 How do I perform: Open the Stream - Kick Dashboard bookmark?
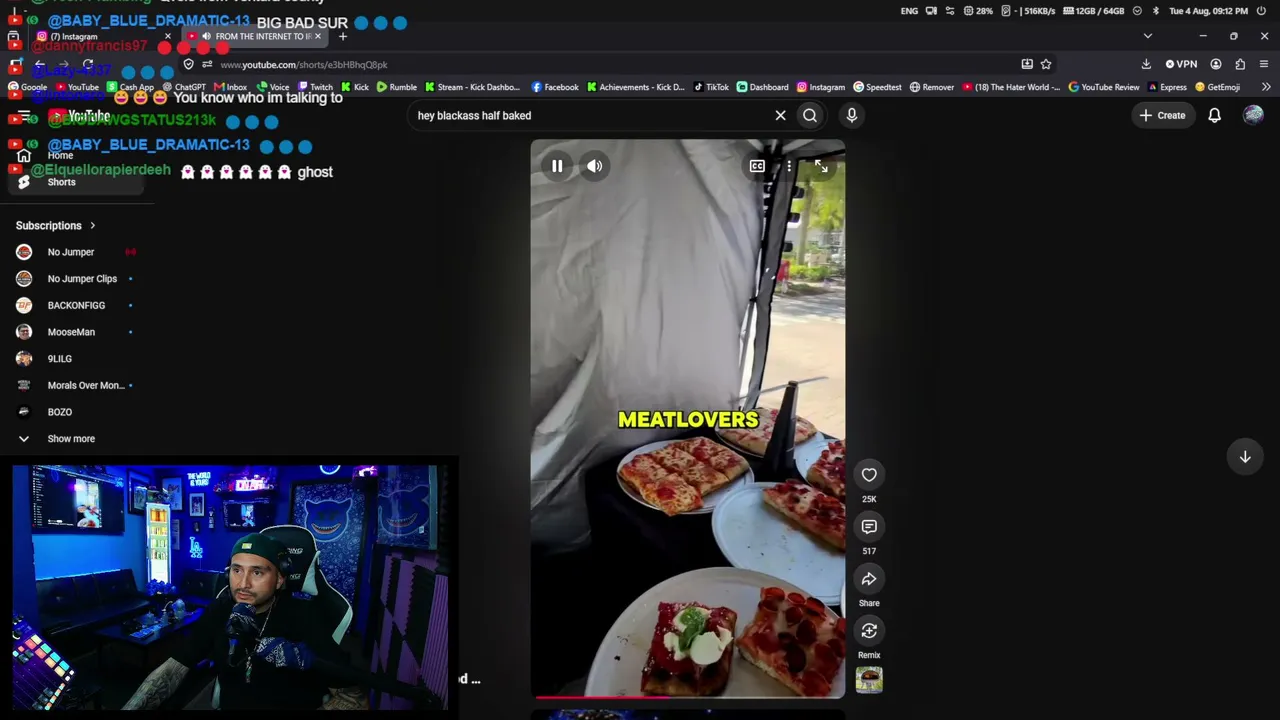click(472, 87)
